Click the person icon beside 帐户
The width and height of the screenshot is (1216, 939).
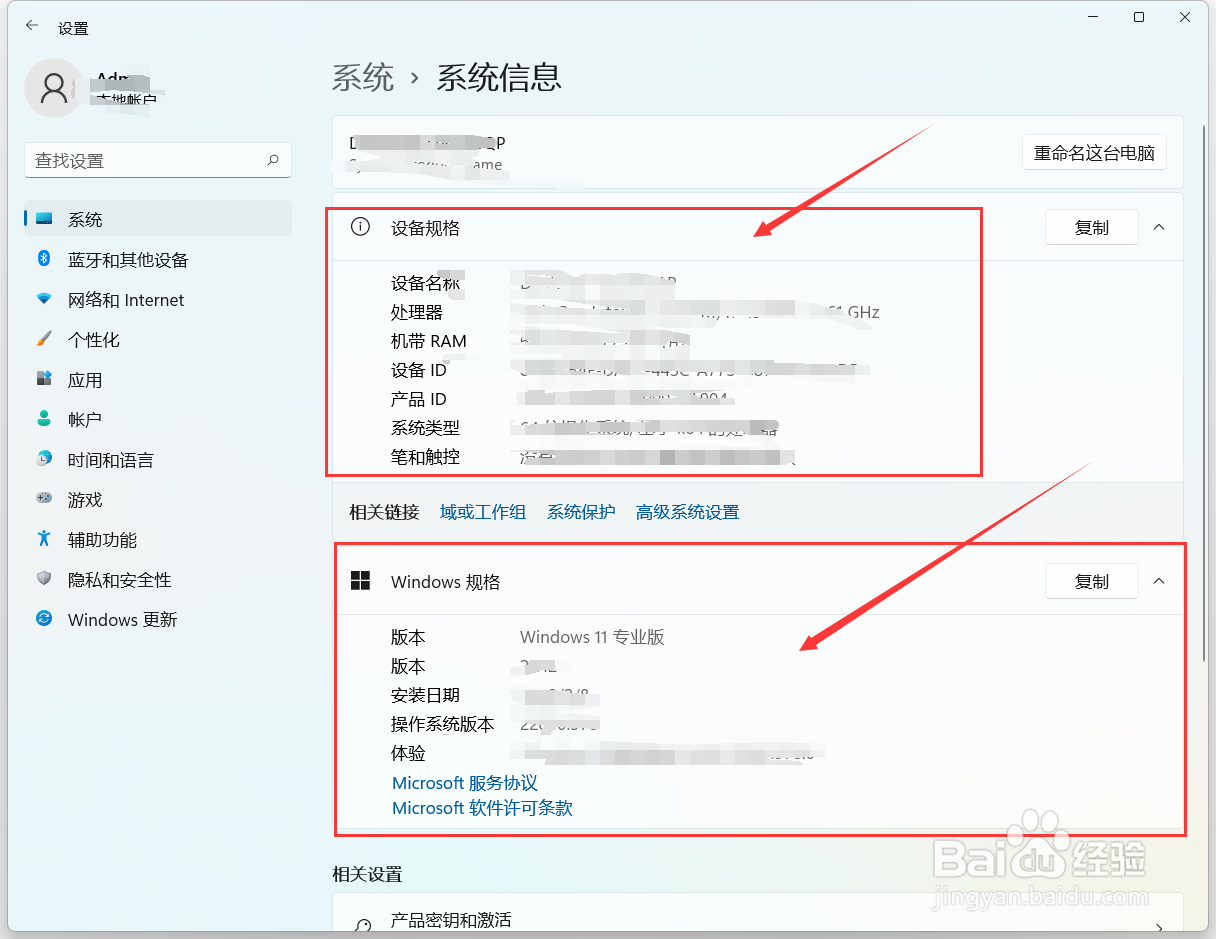[x=44, y=419]
